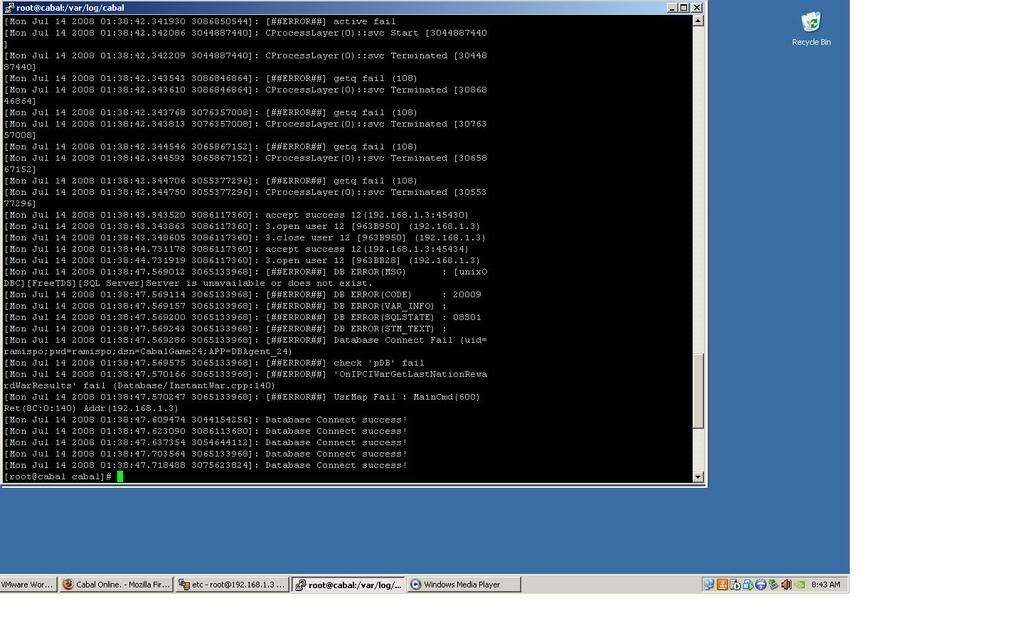Maximize the root@cabal terminal window
Screen dimensions: 1024x640
pyautogui.click(x=684, y=7)
